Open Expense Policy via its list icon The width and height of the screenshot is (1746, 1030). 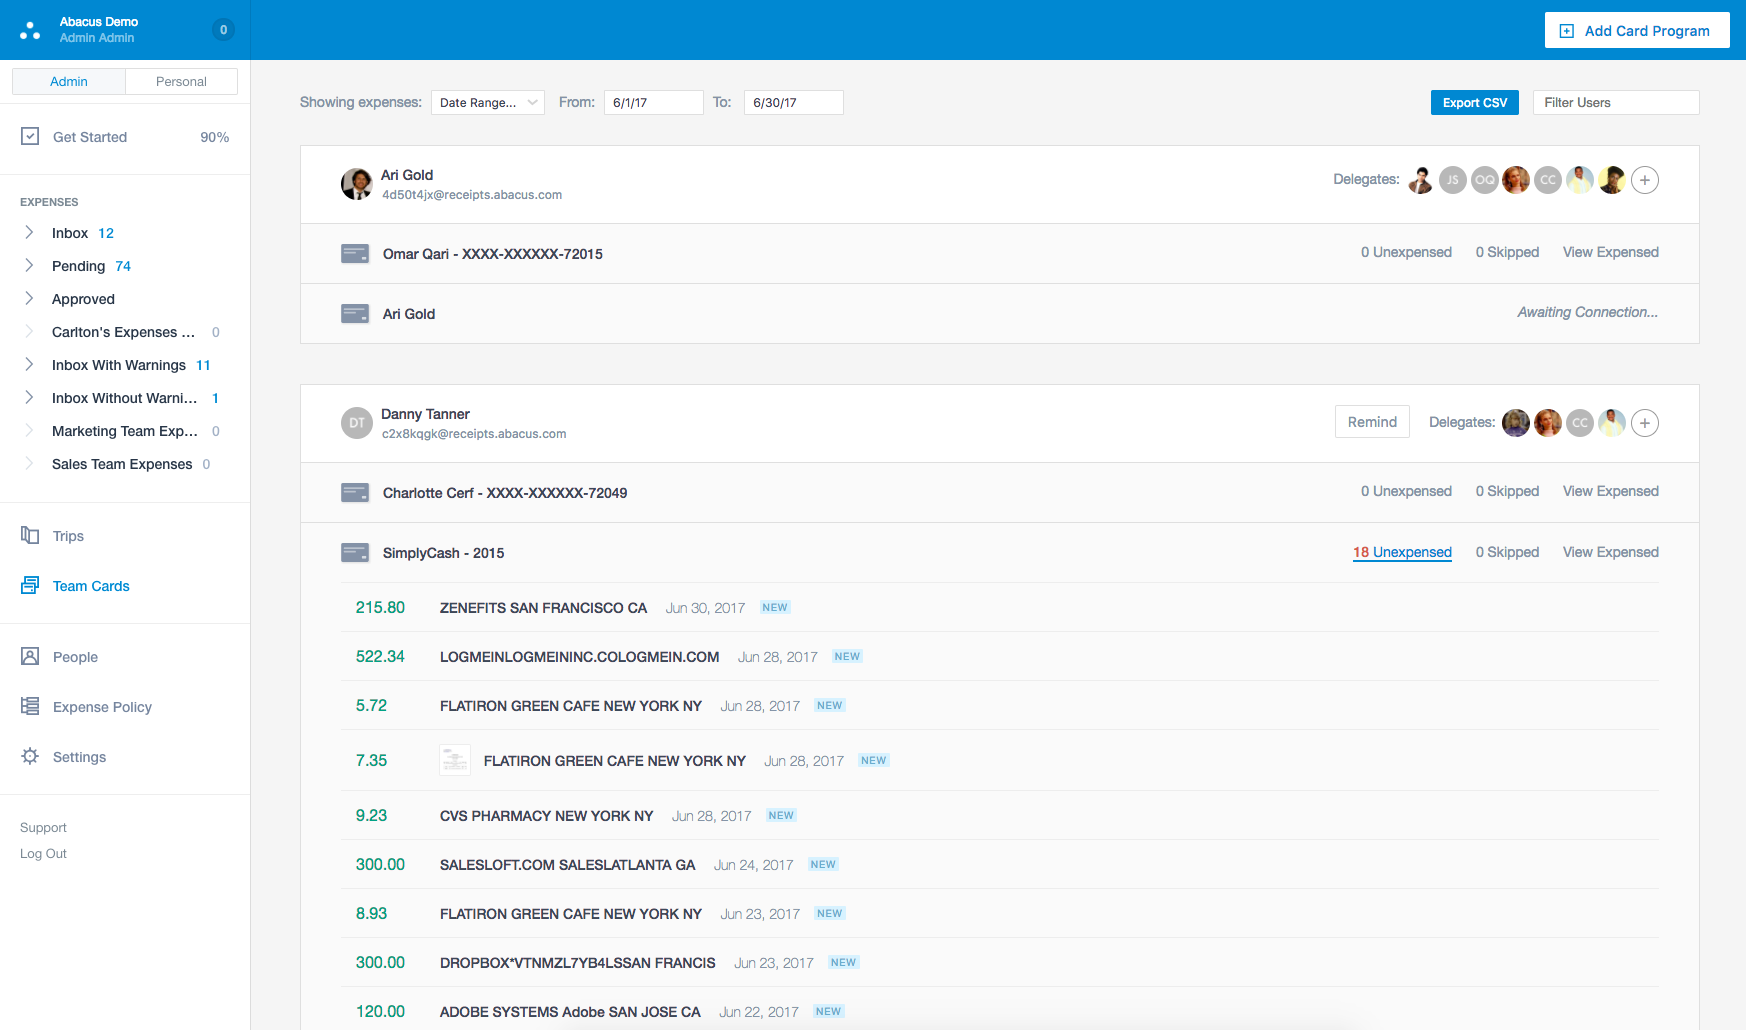click(30, 706)
